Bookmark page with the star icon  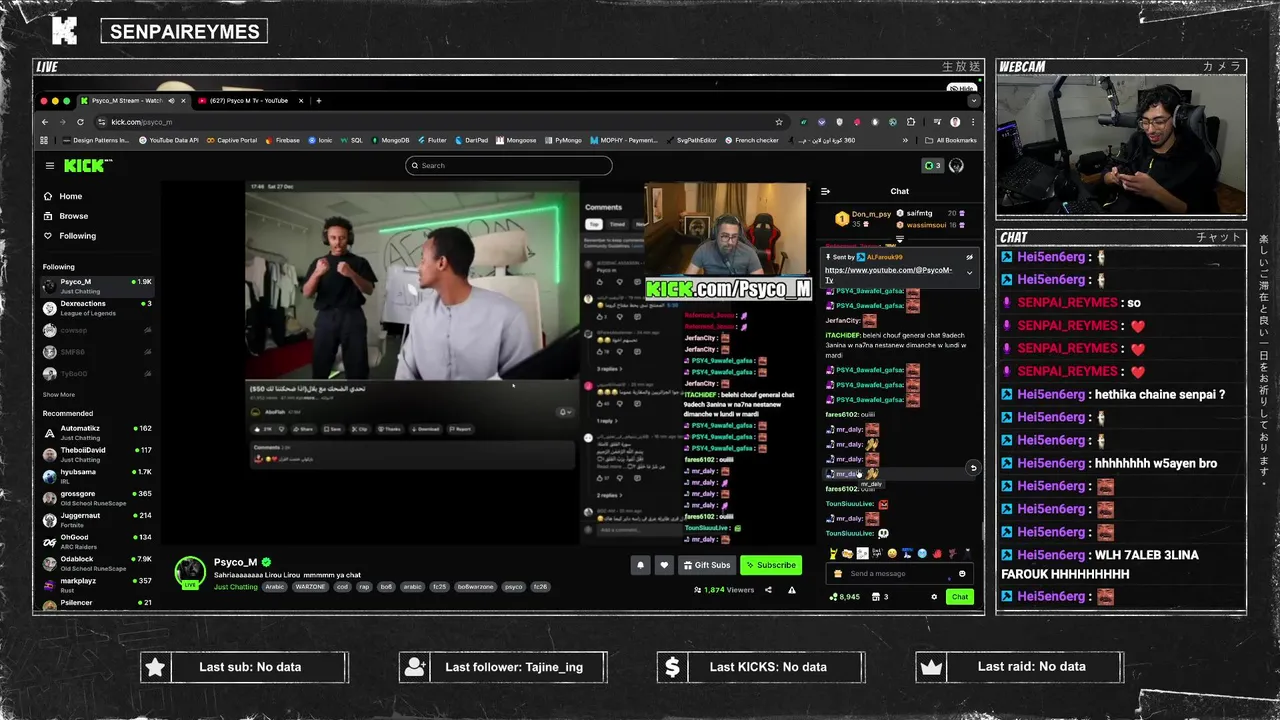[778, 122]
